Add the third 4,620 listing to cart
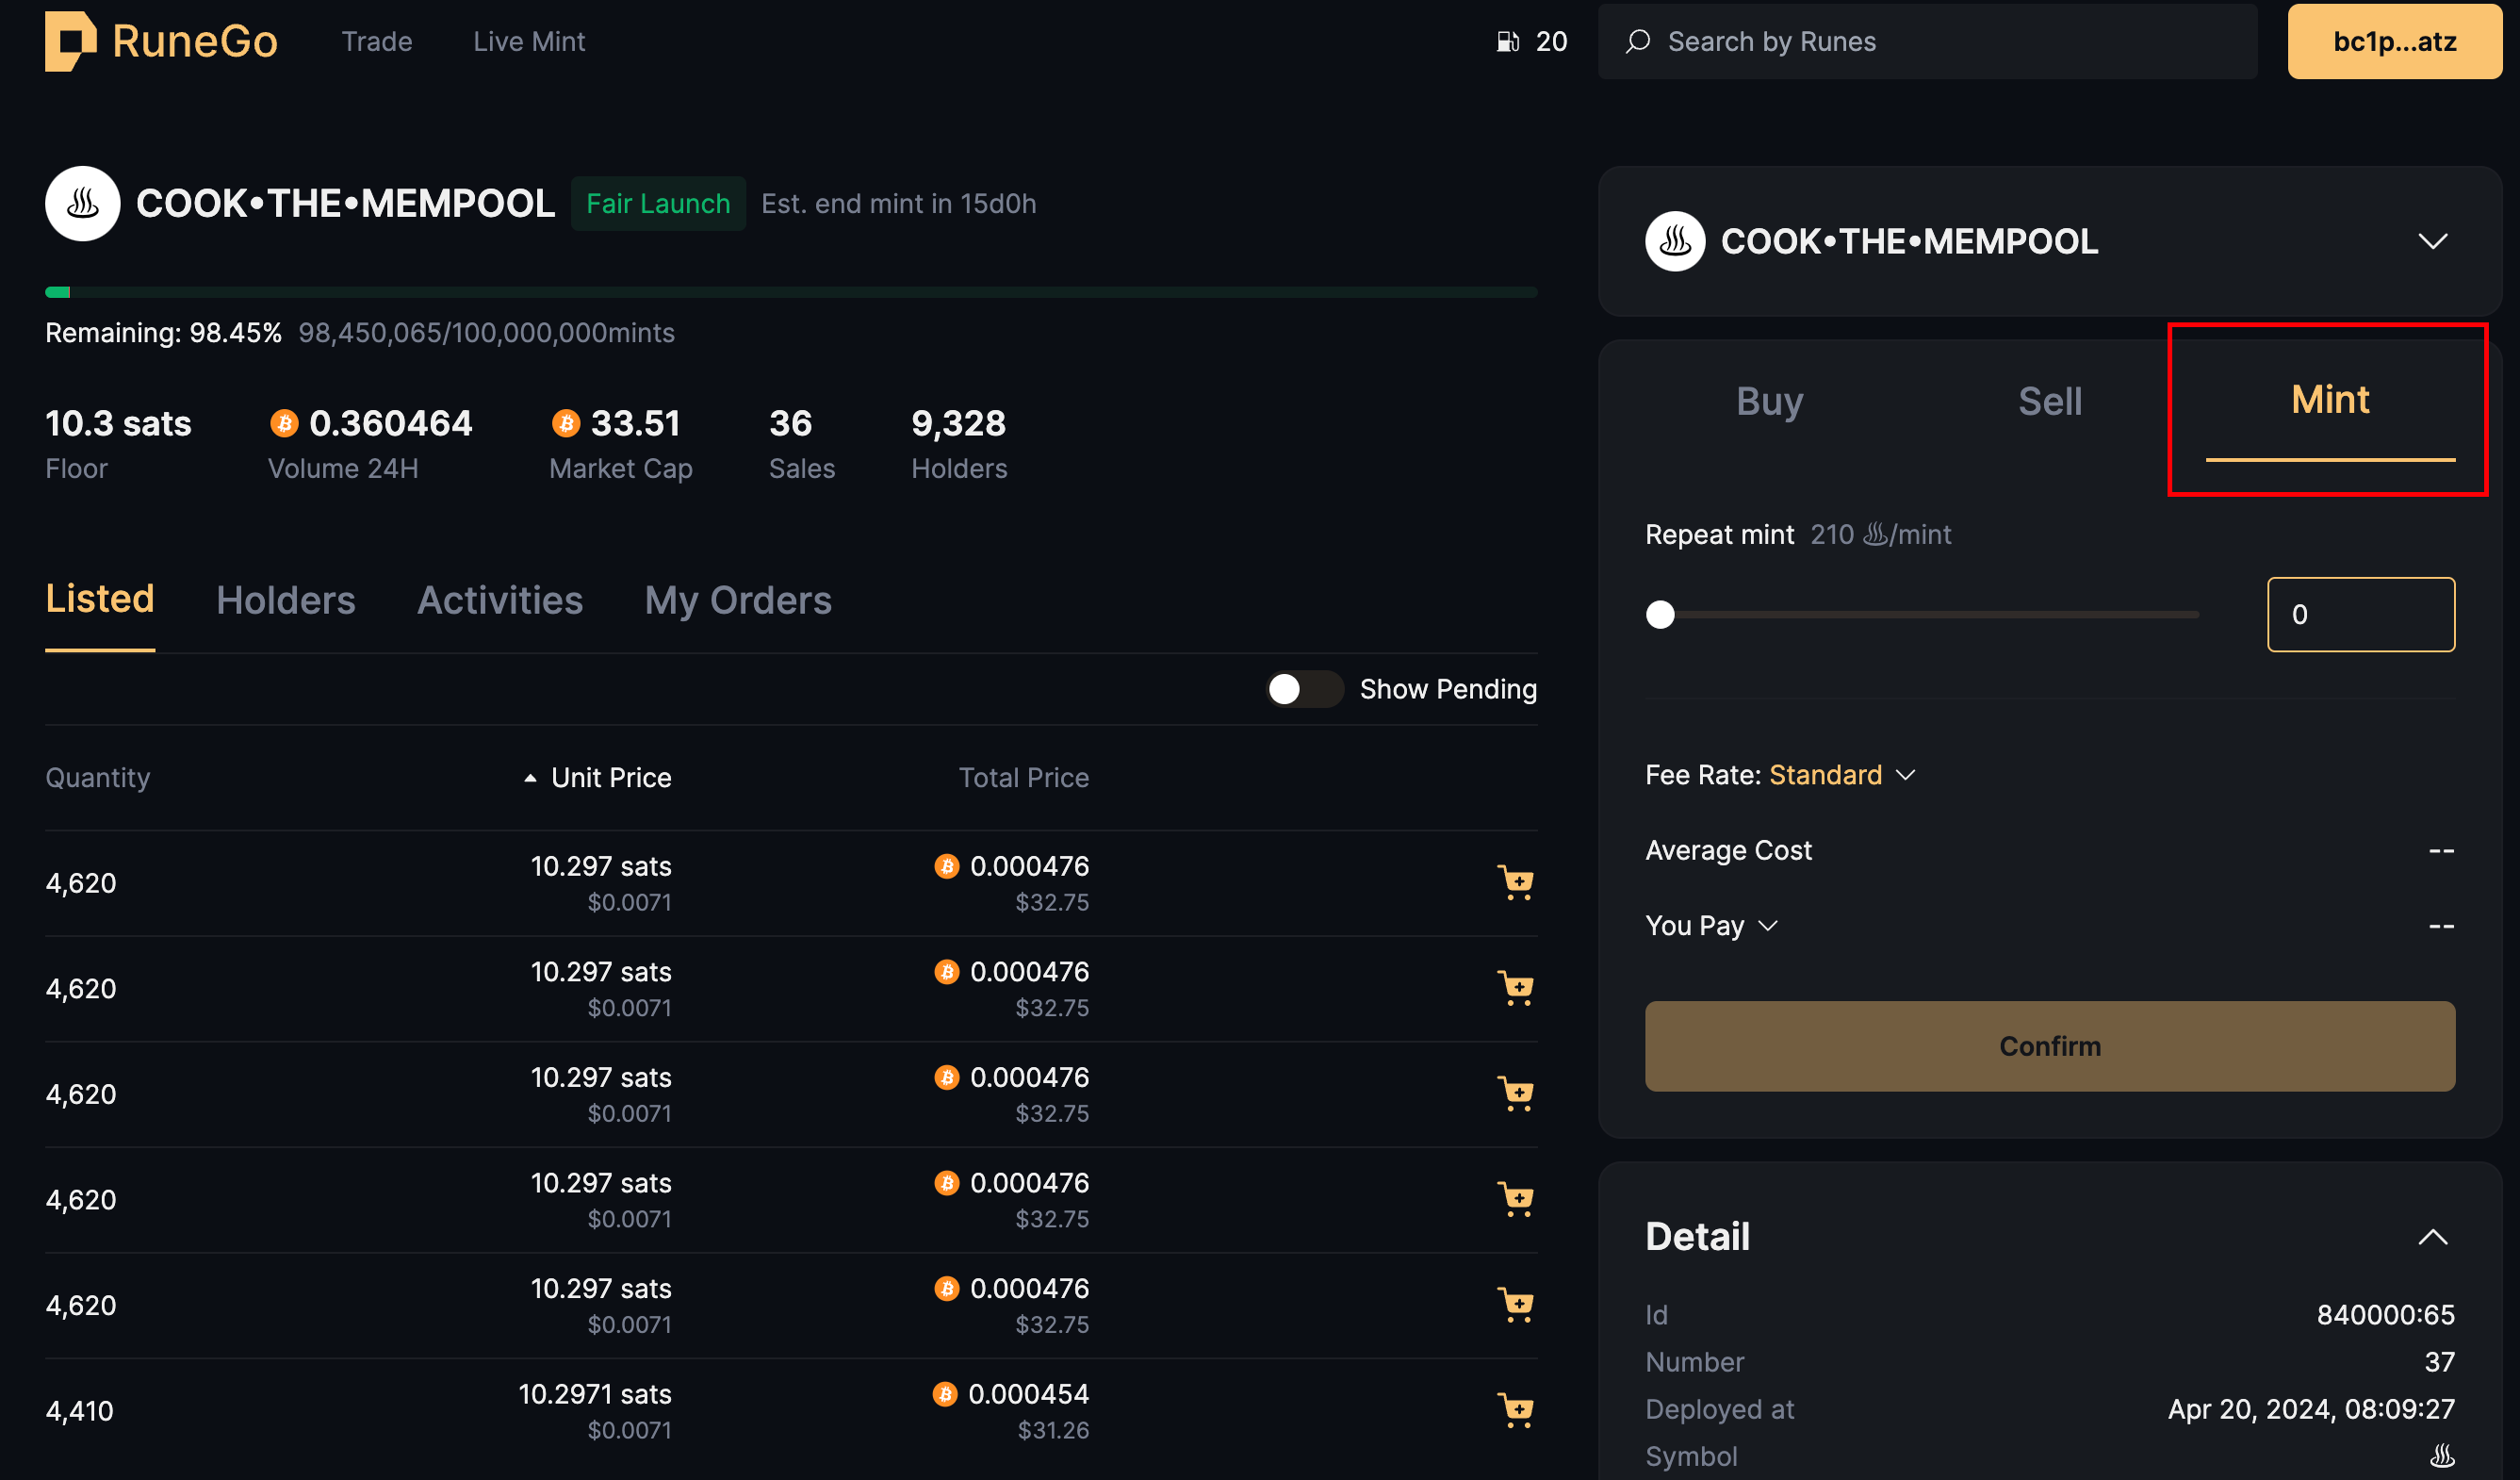Screen dimensions: 2520x1480 click(x=1516, y=1093)
